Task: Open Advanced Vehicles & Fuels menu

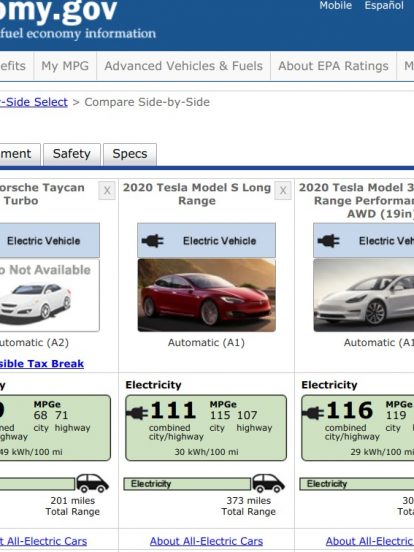Action: [184, 66]
